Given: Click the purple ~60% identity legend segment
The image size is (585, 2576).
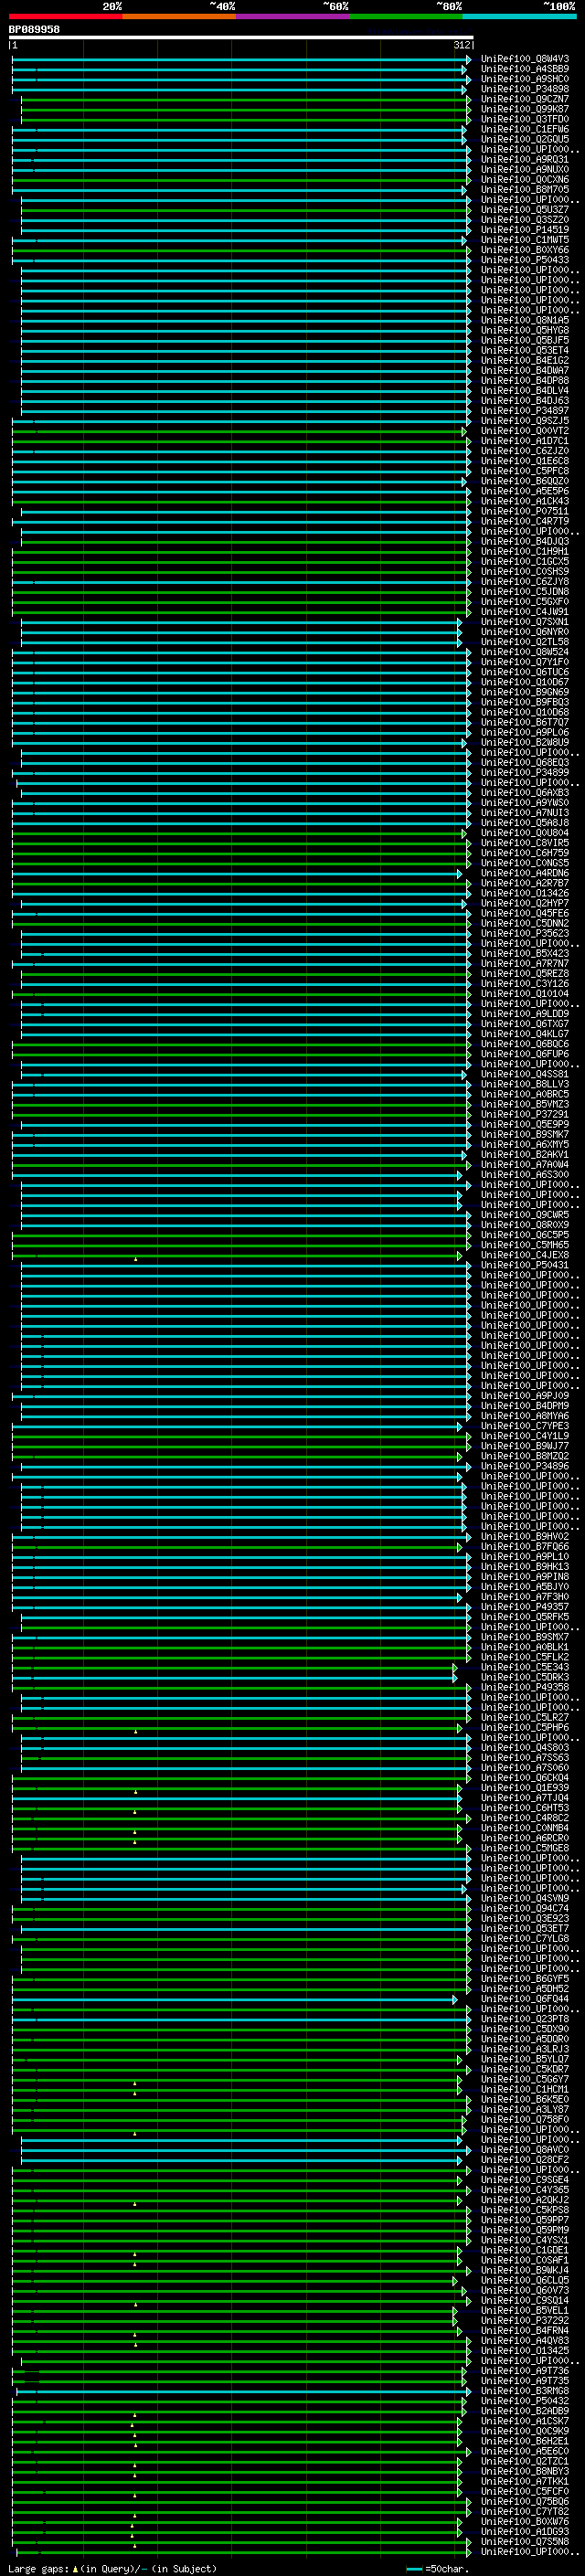Looking at the screenshot, I should click(293, 16).
